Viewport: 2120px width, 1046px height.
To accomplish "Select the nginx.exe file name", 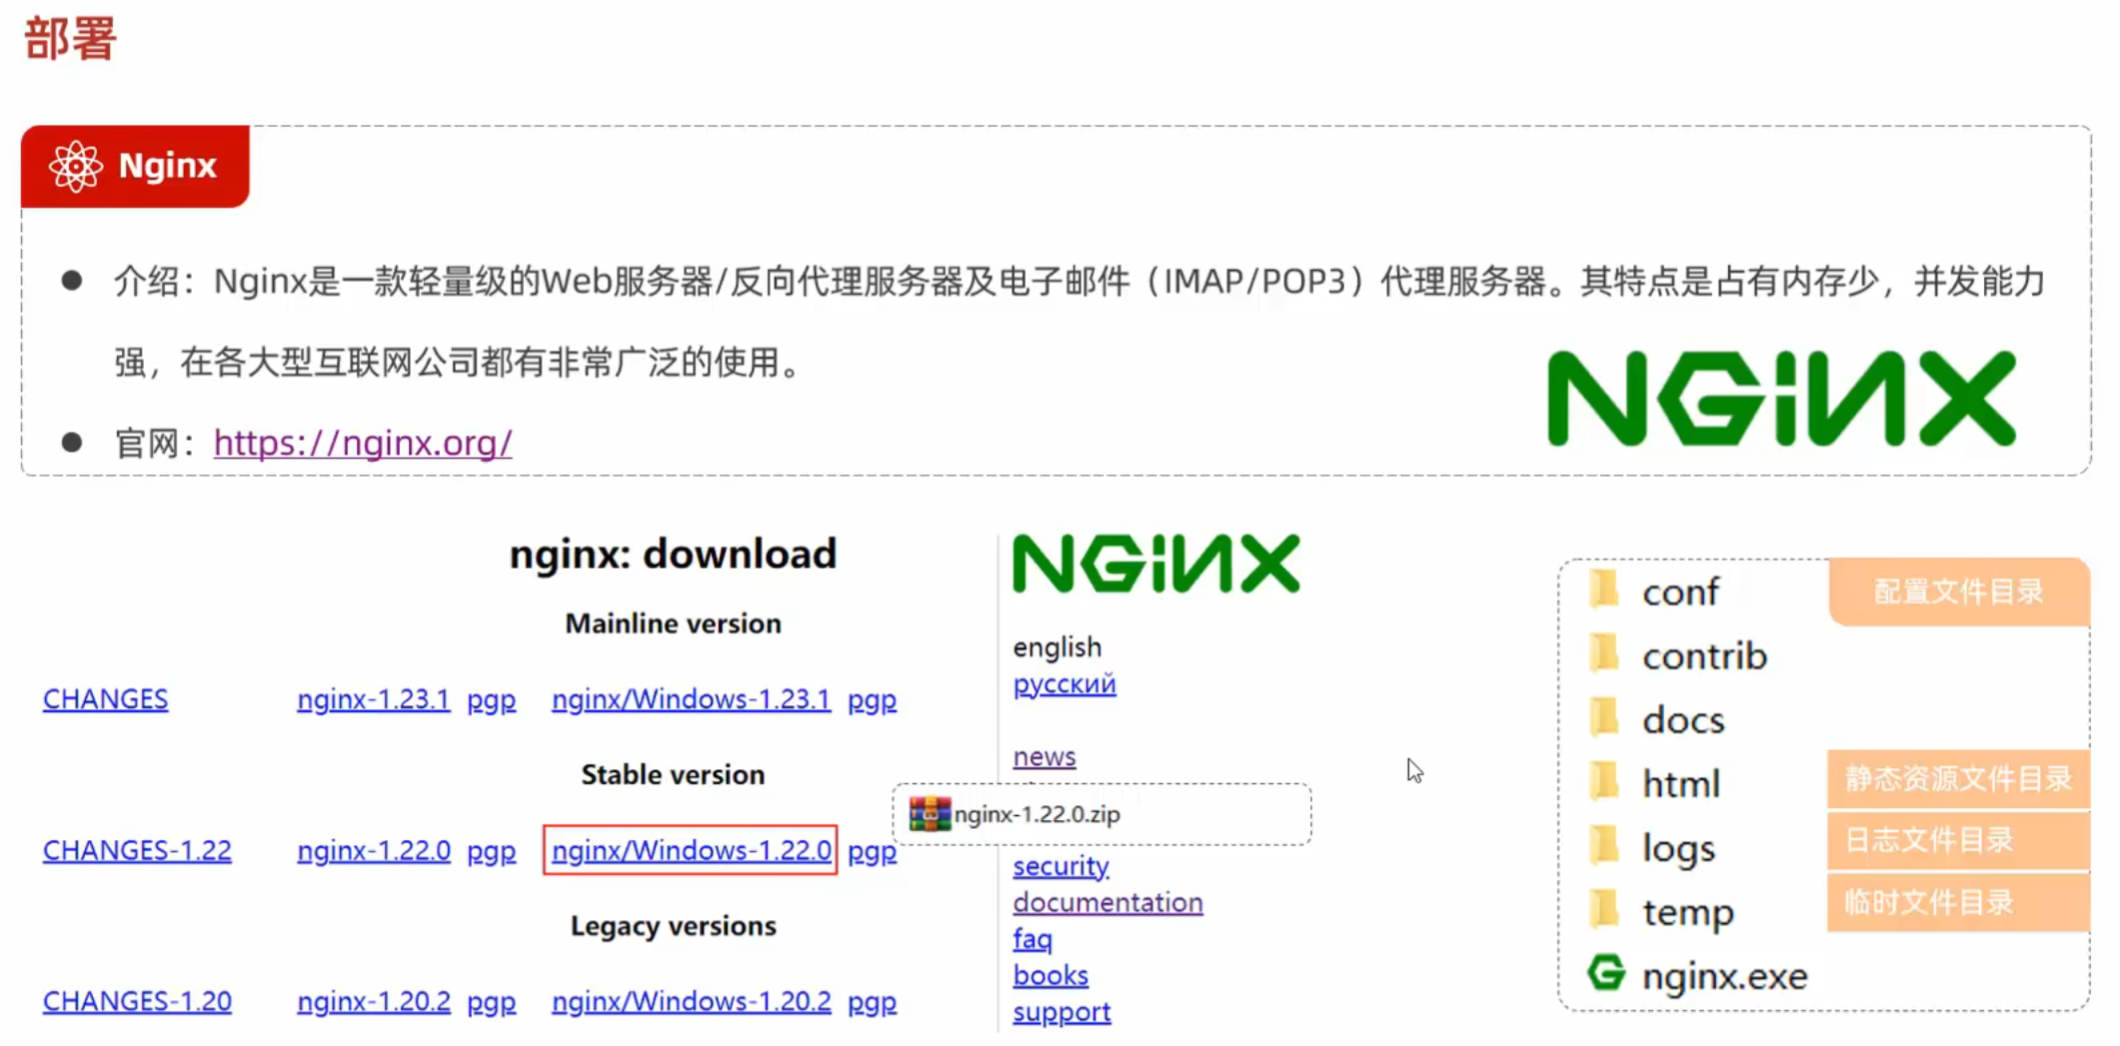I will click(1725, 976).
